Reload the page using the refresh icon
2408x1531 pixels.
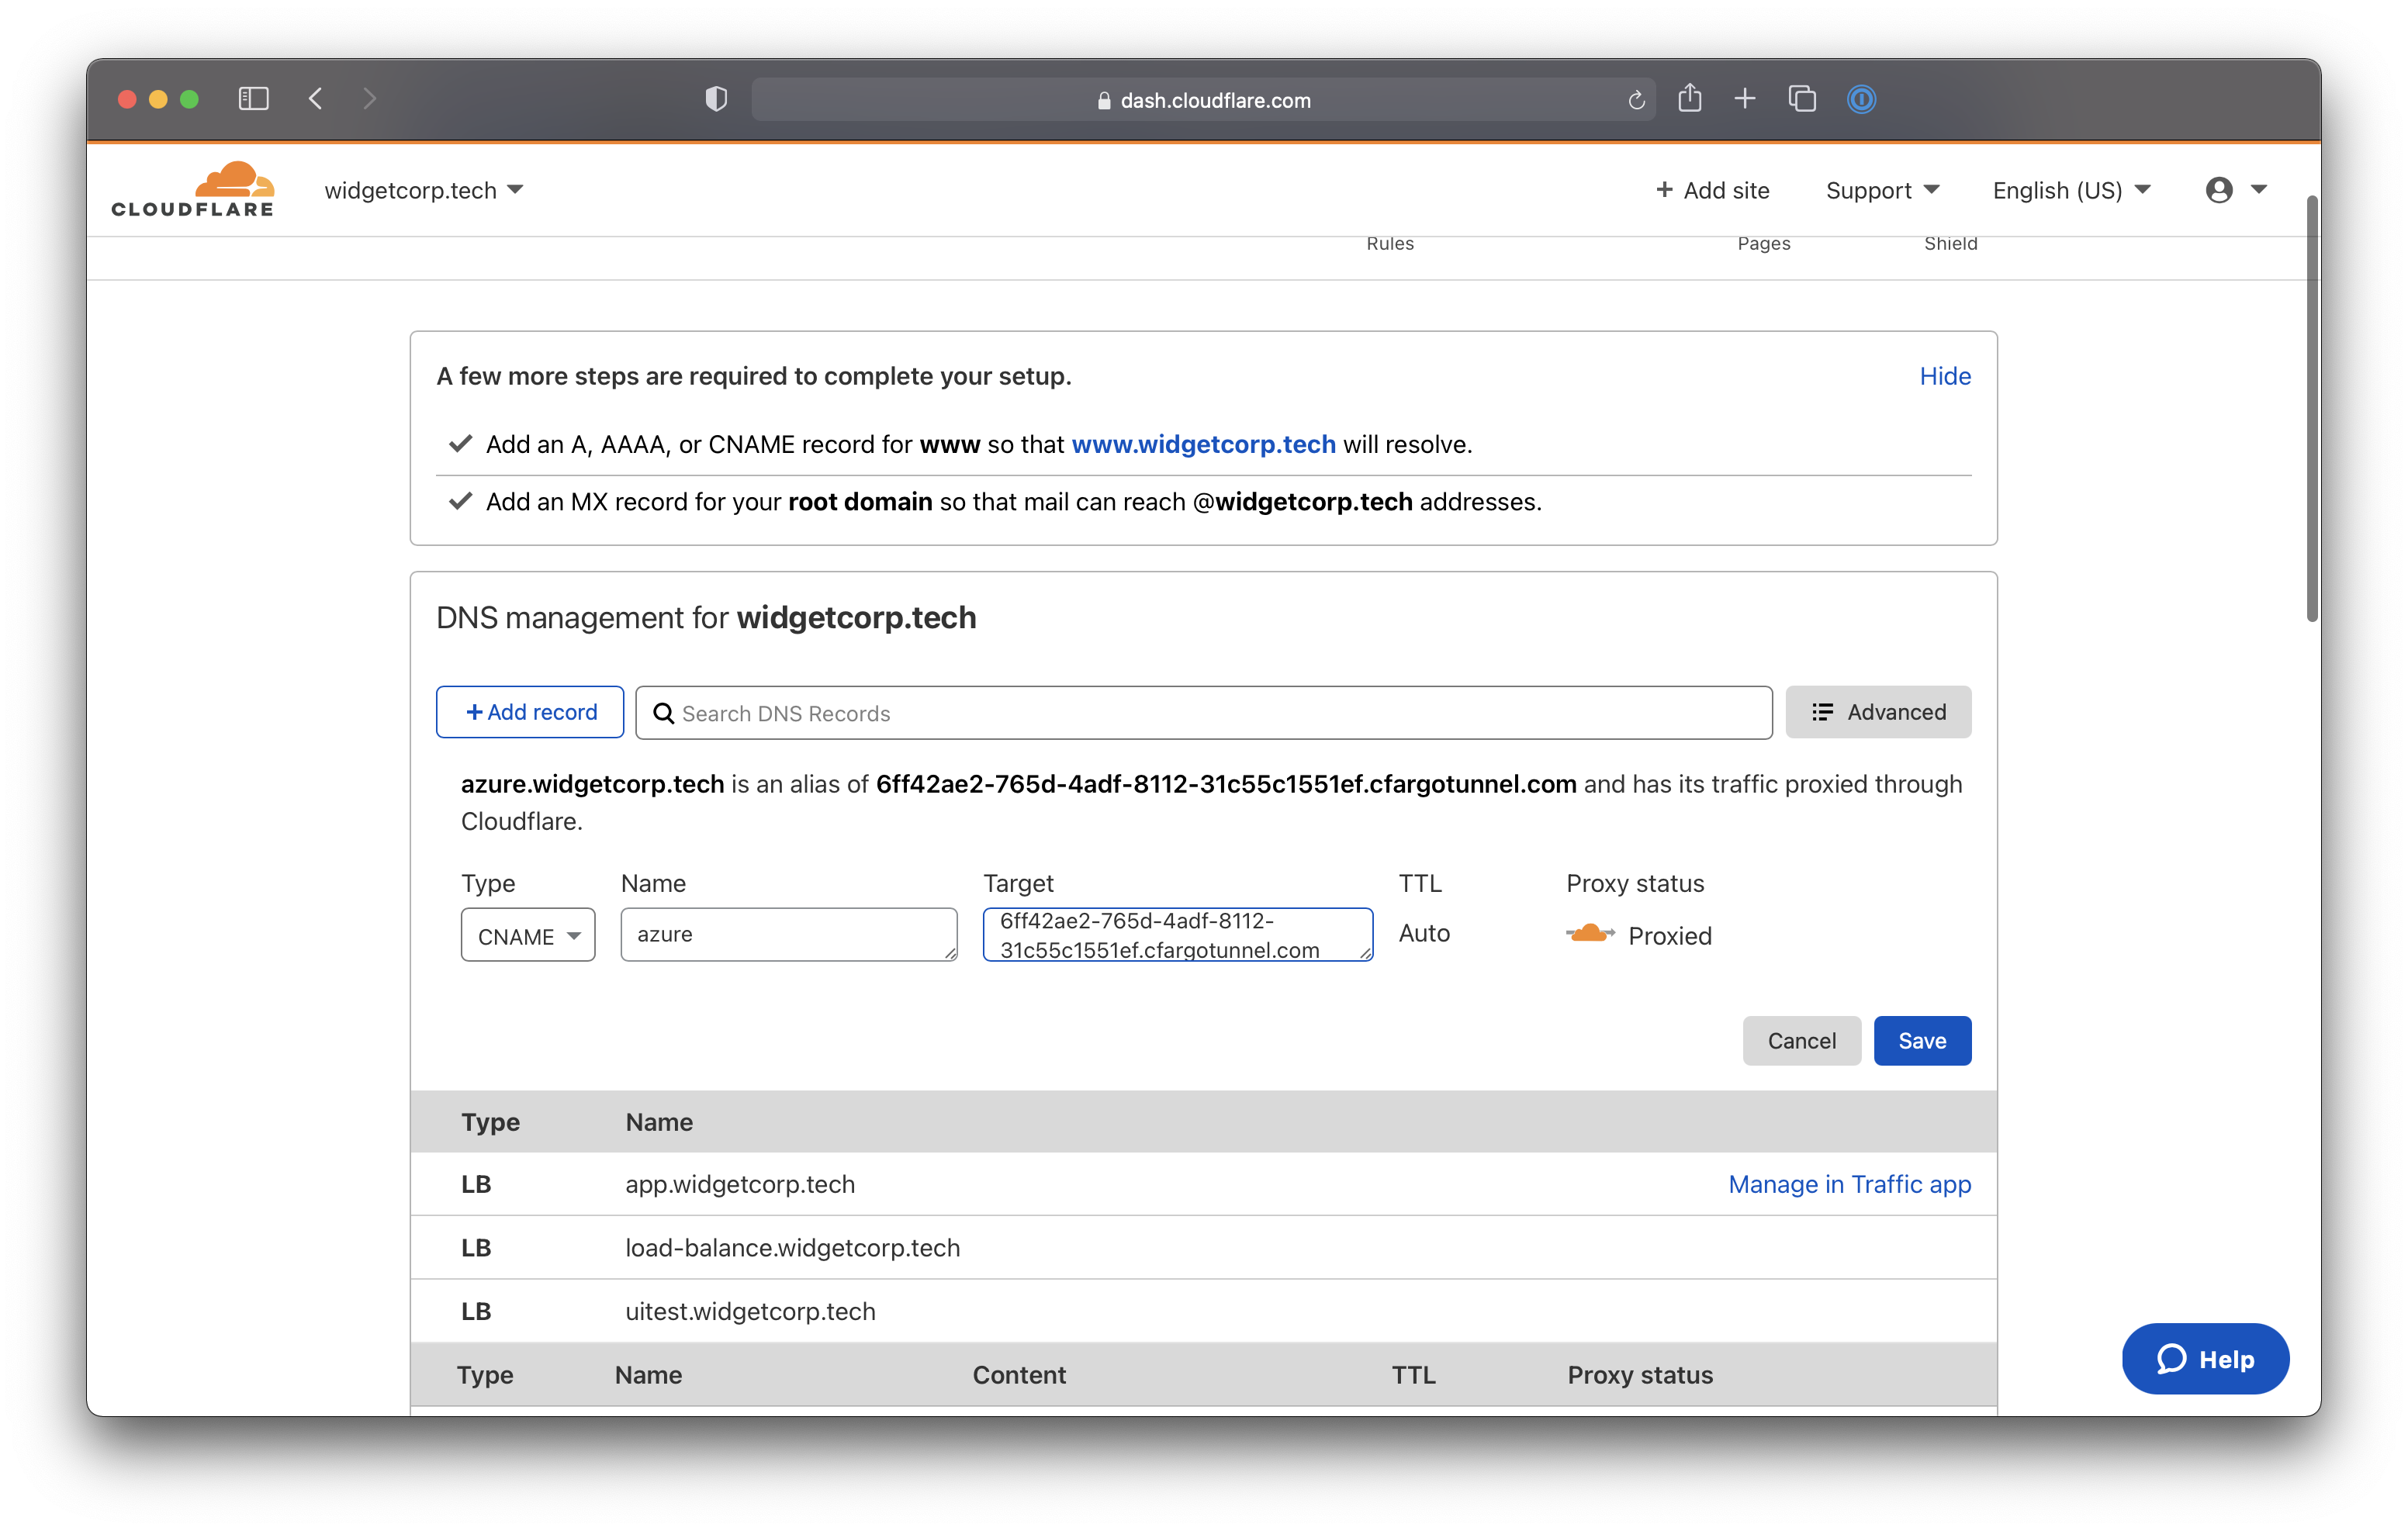[x=1637, y=99]
